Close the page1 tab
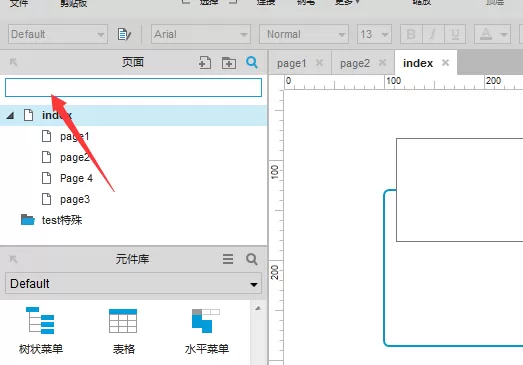 (x=319, y=62)
